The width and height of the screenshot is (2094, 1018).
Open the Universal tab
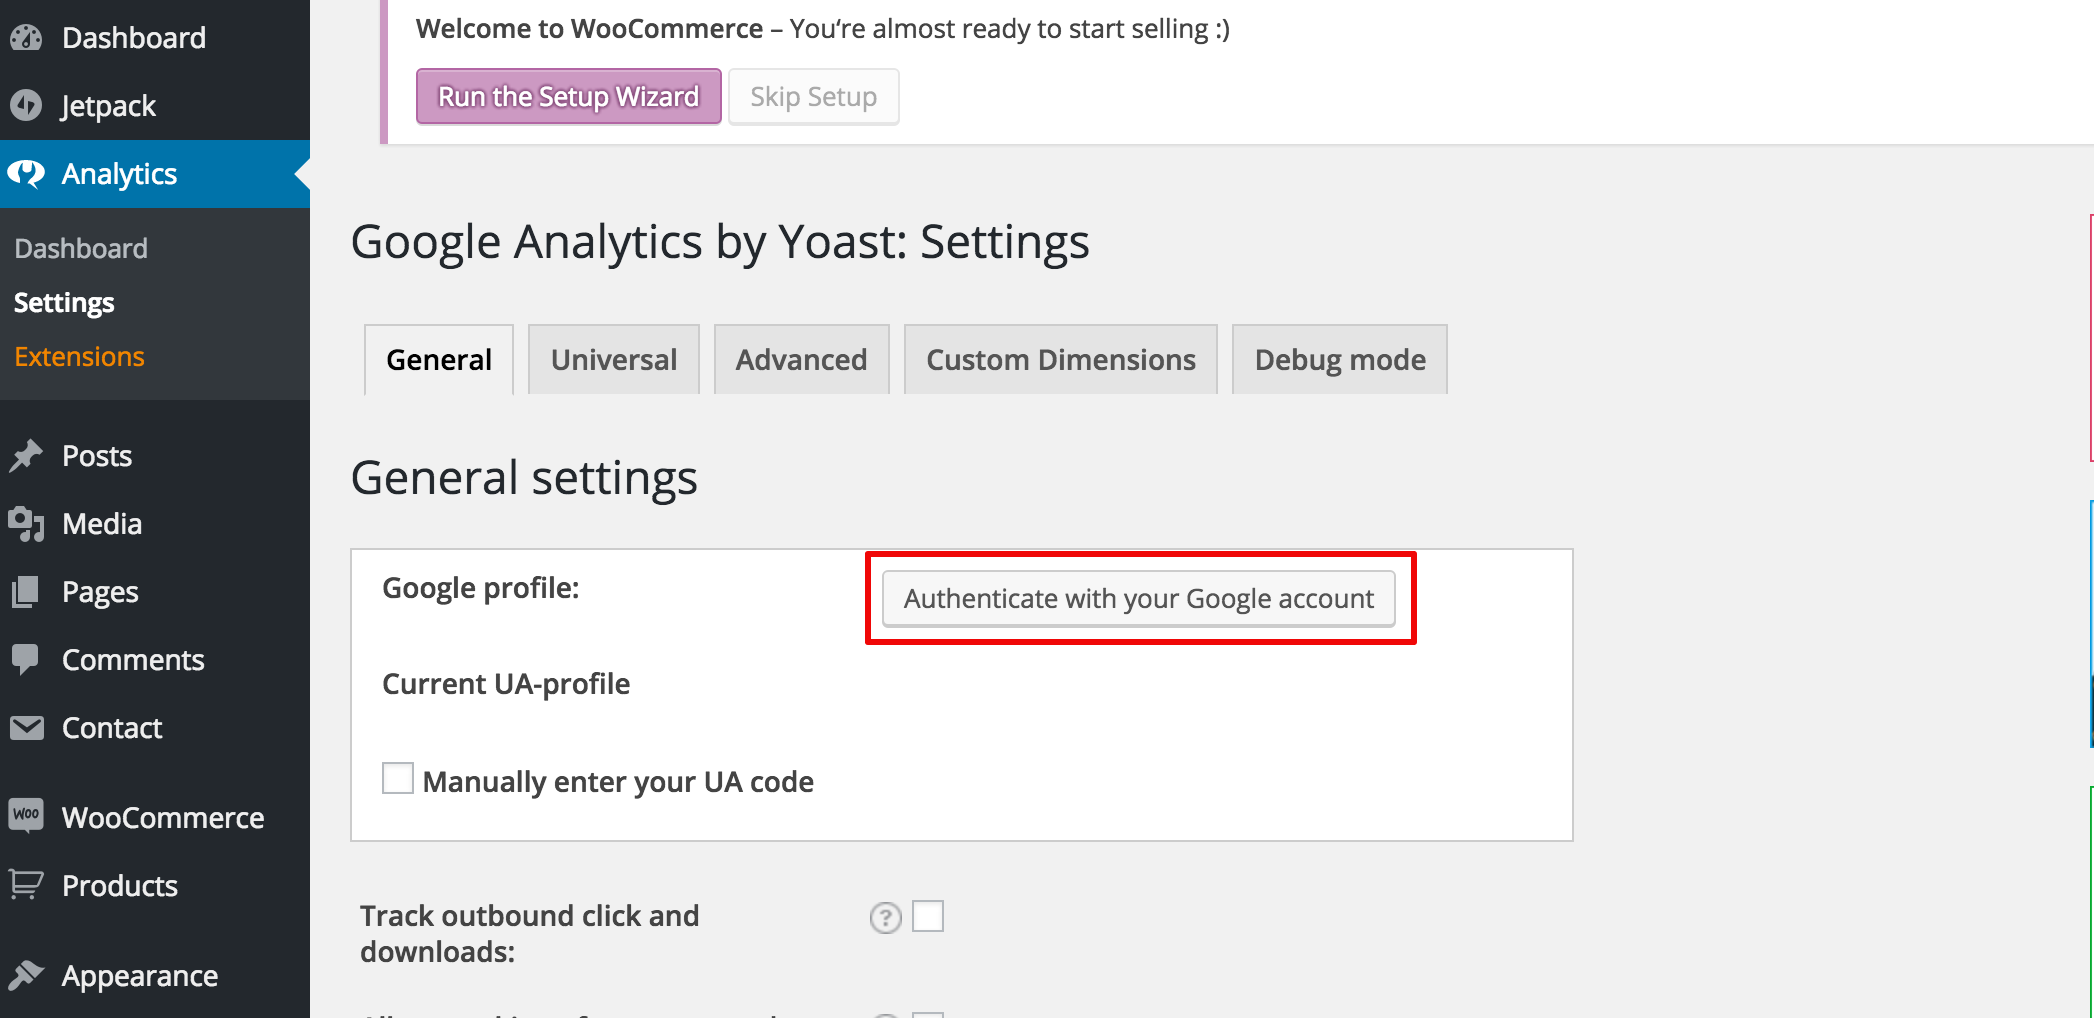(x=614, y=360)
